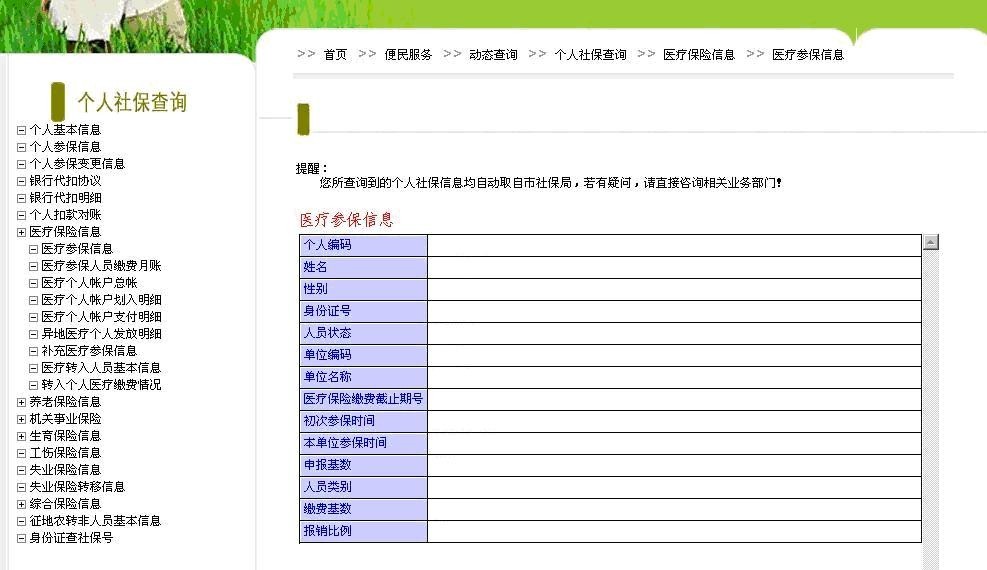Go to 便民服务 in the breadcrumb
987x570 pixels.
click(x=409, y=55)
